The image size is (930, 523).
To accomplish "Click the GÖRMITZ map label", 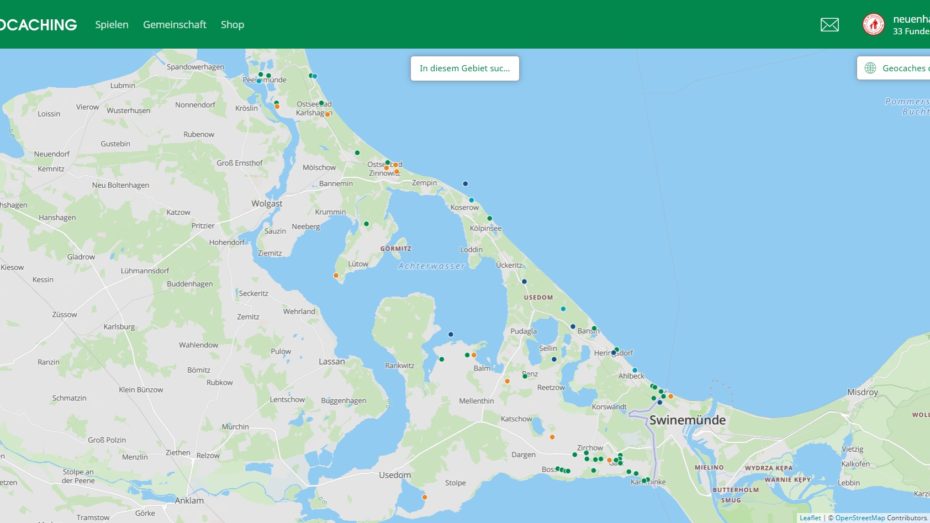I will [x=396, y=248].
